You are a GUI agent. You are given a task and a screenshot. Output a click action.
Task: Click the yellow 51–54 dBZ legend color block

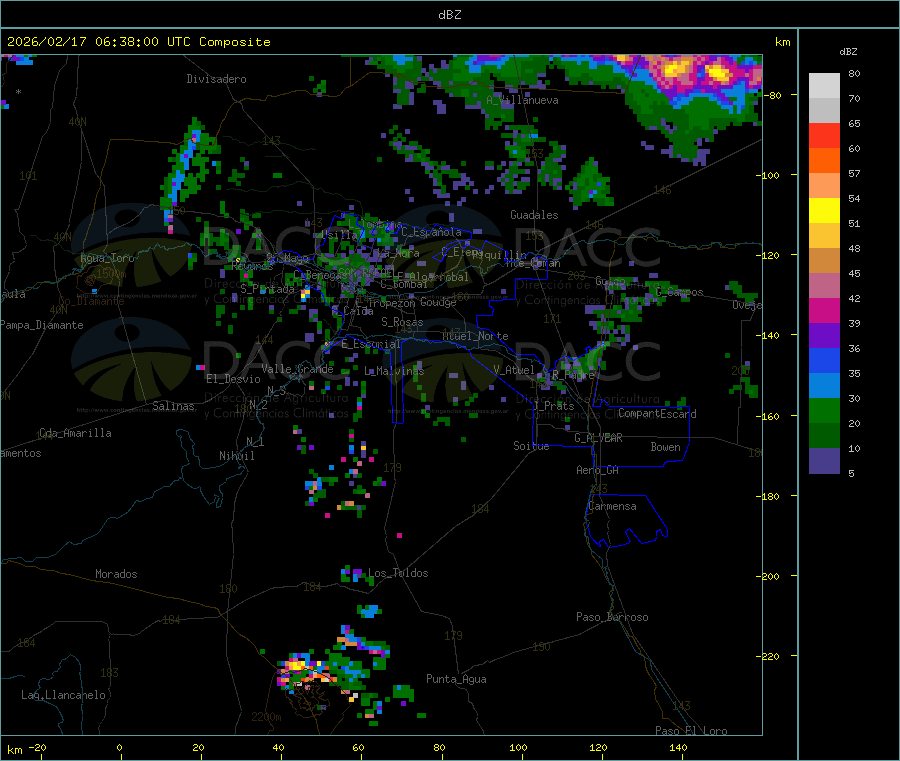824,211
